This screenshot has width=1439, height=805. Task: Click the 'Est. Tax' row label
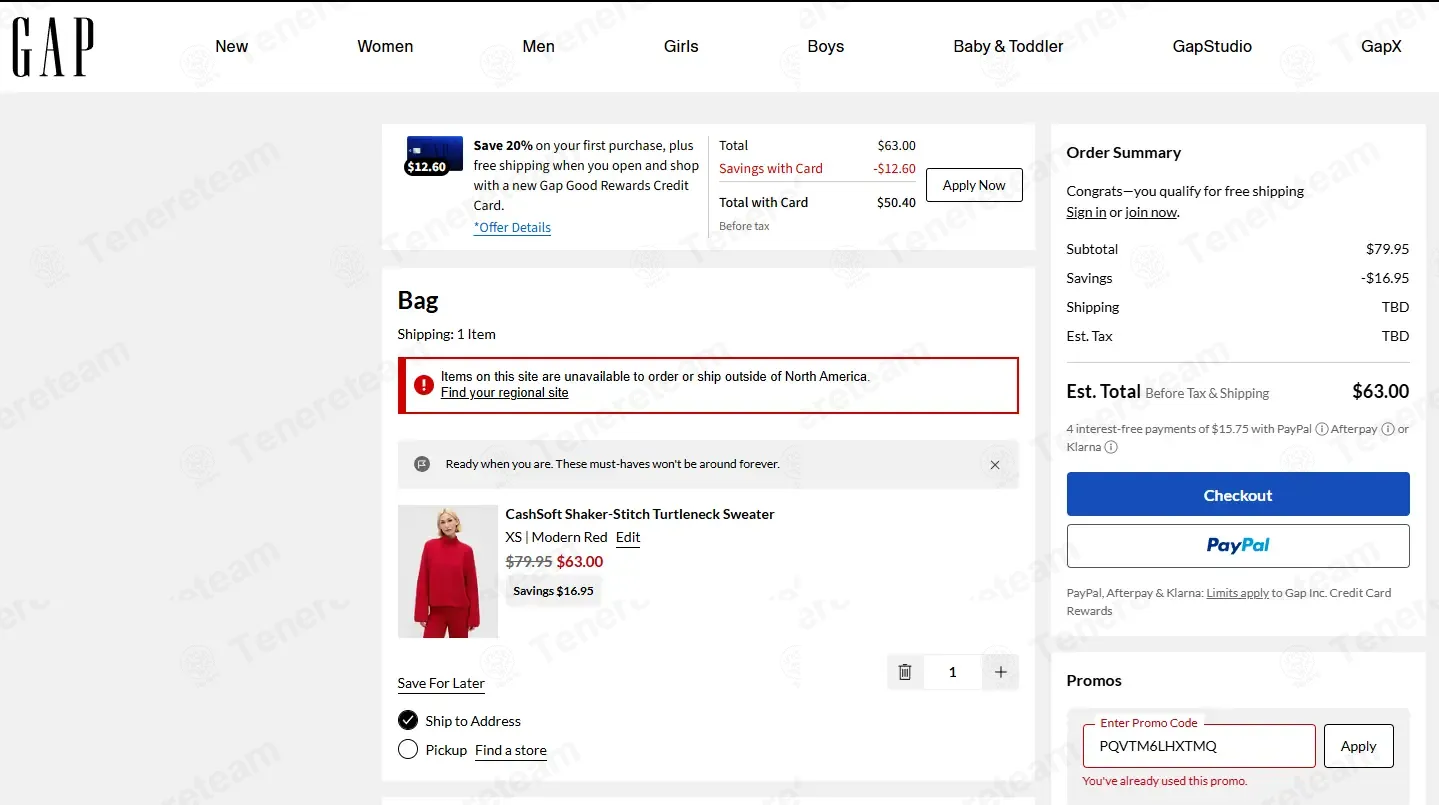point(1090,336)
